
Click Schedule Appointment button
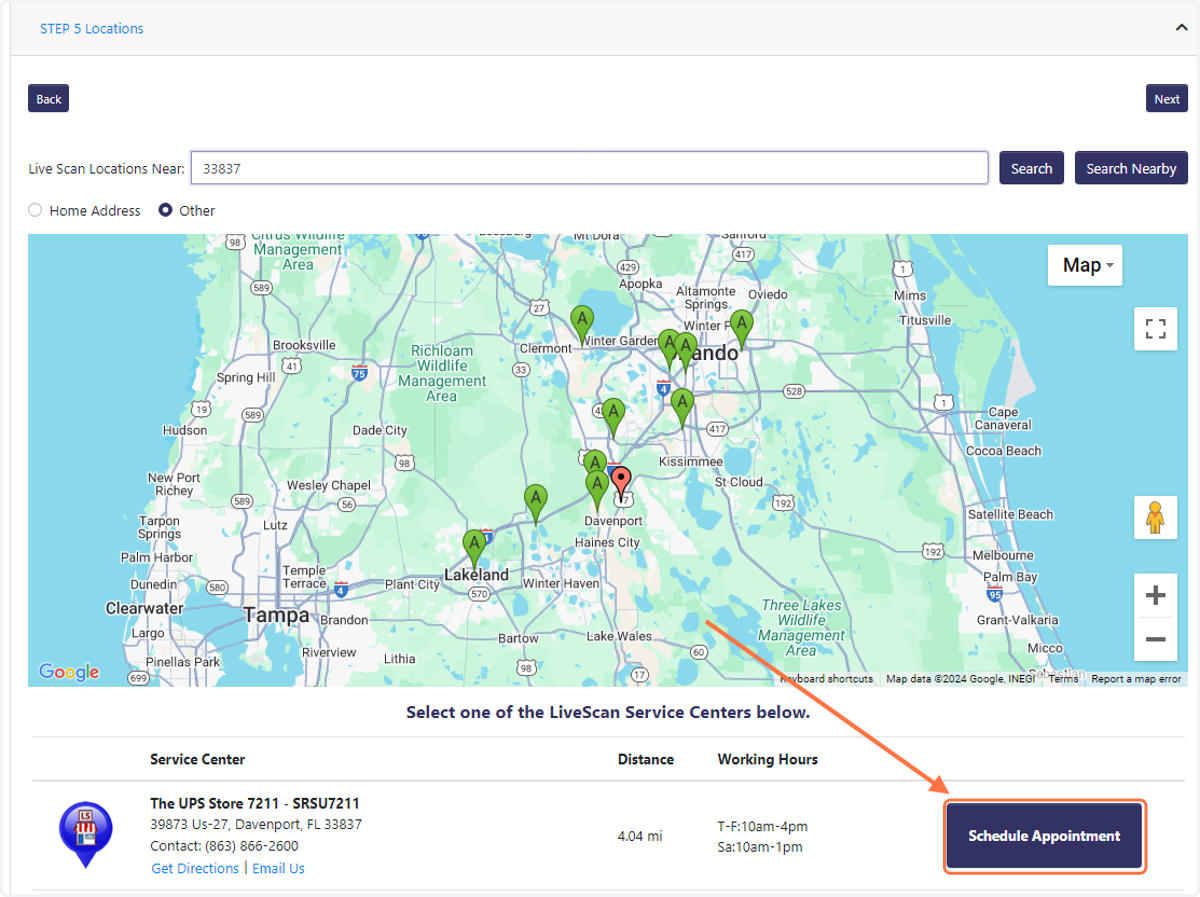click(1044, 836)
